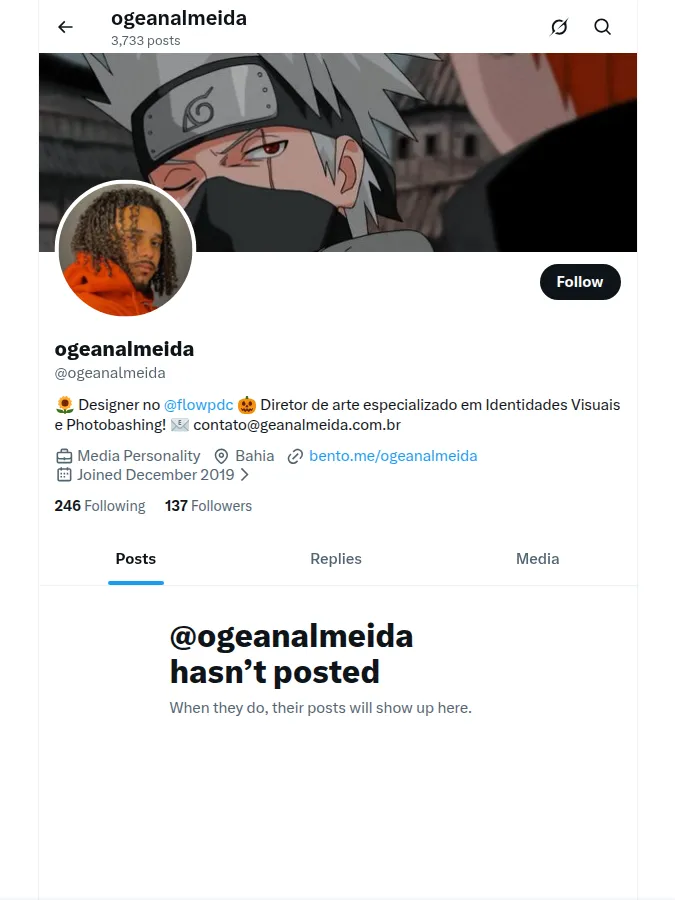Open the Grok slash-circle icon

559,27
